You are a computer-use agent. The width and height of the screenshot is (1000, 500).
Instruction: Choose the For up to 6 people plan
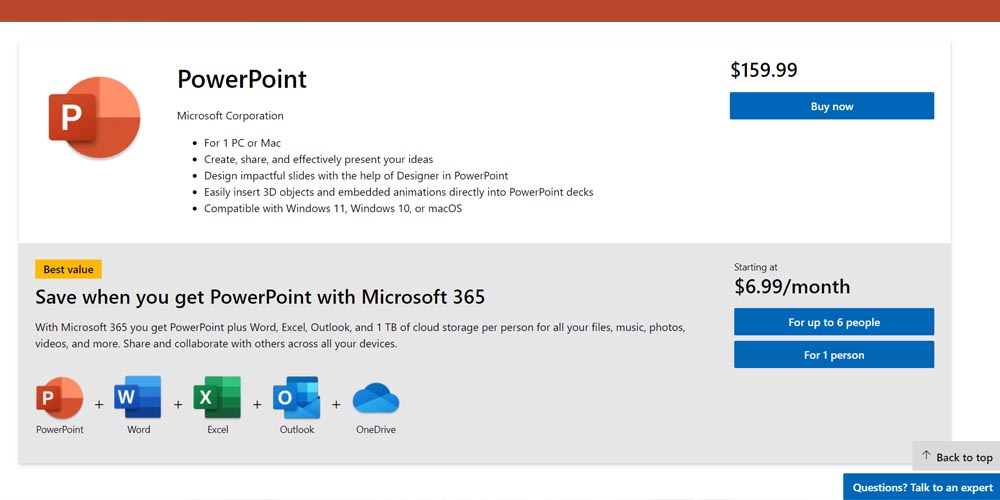[833, 322]
